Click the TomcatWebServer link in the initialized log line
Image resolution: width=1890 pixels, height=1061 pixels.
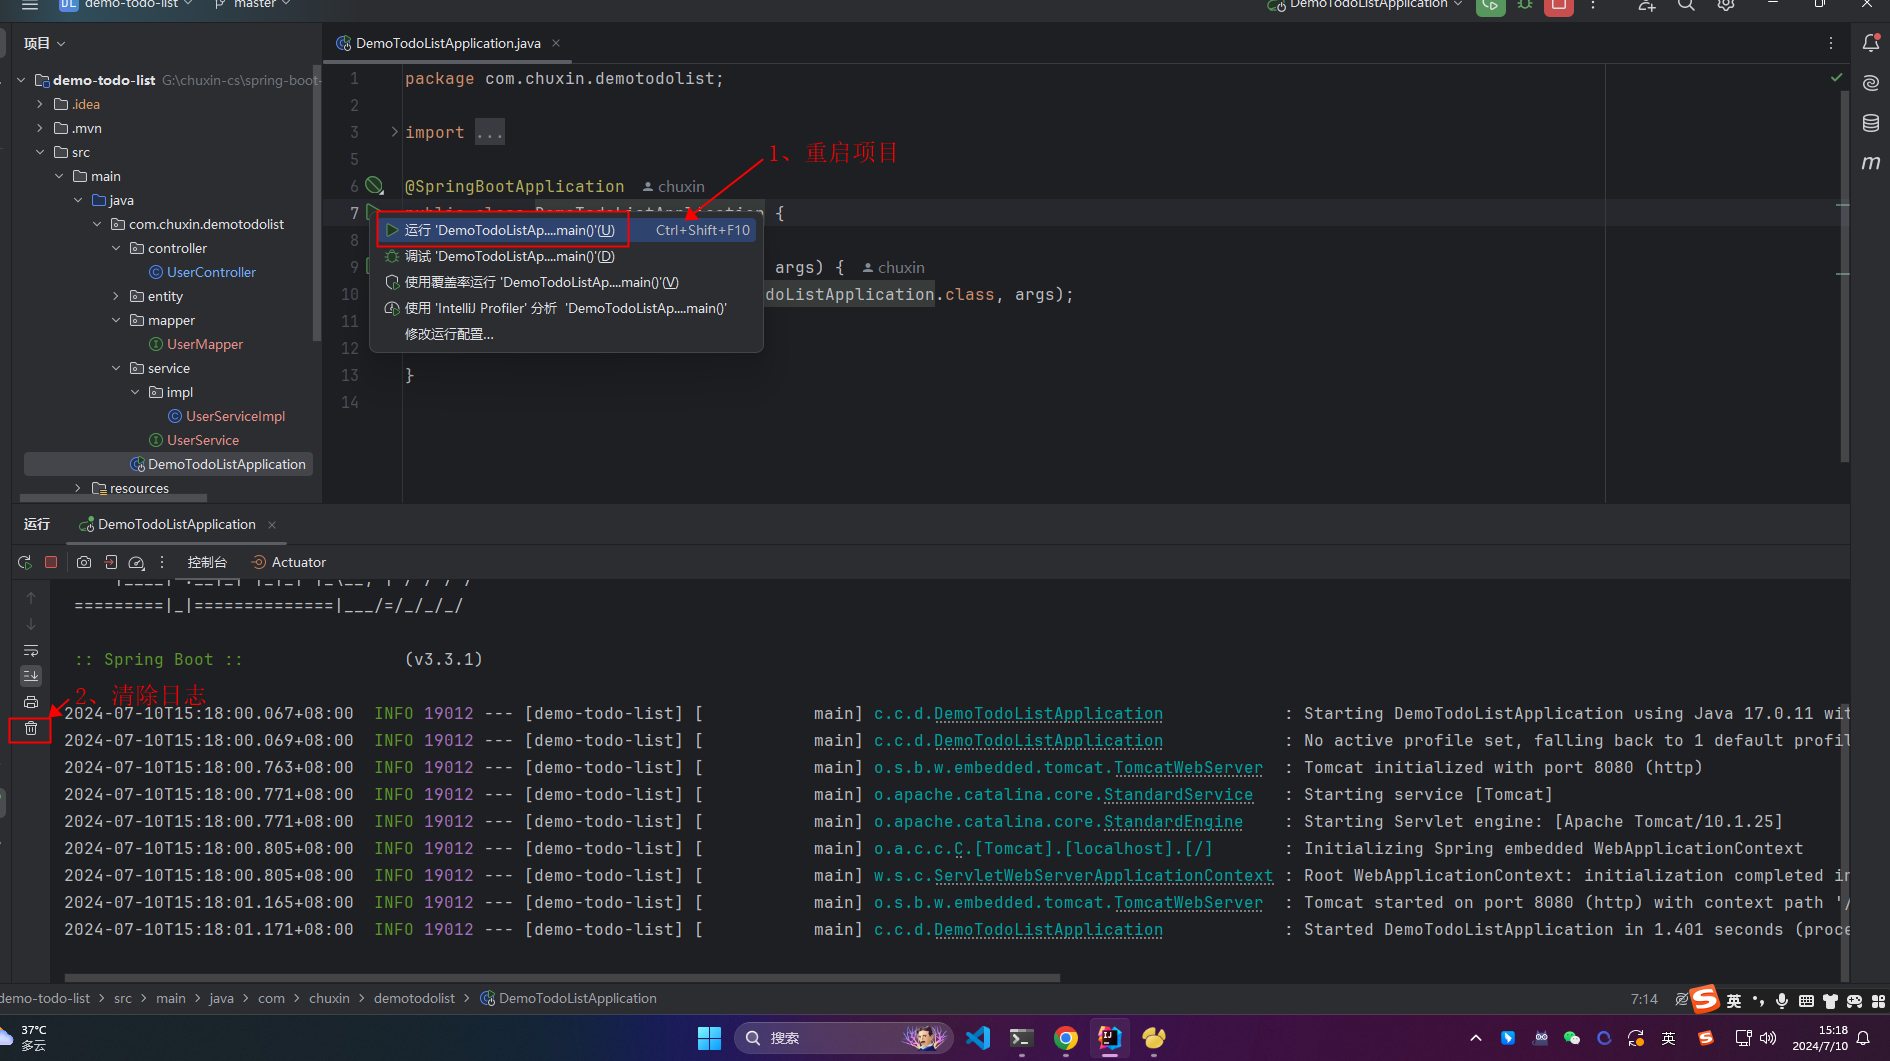(x=1188, y=767)
